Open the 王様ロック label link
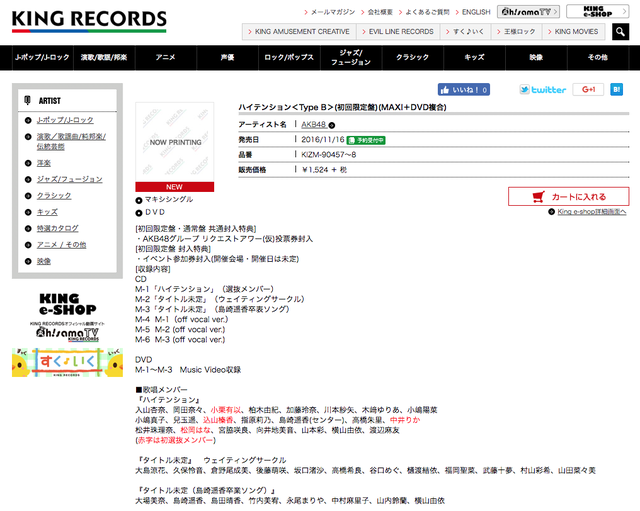This screenshot has height=511, width=640. (517, 31)
